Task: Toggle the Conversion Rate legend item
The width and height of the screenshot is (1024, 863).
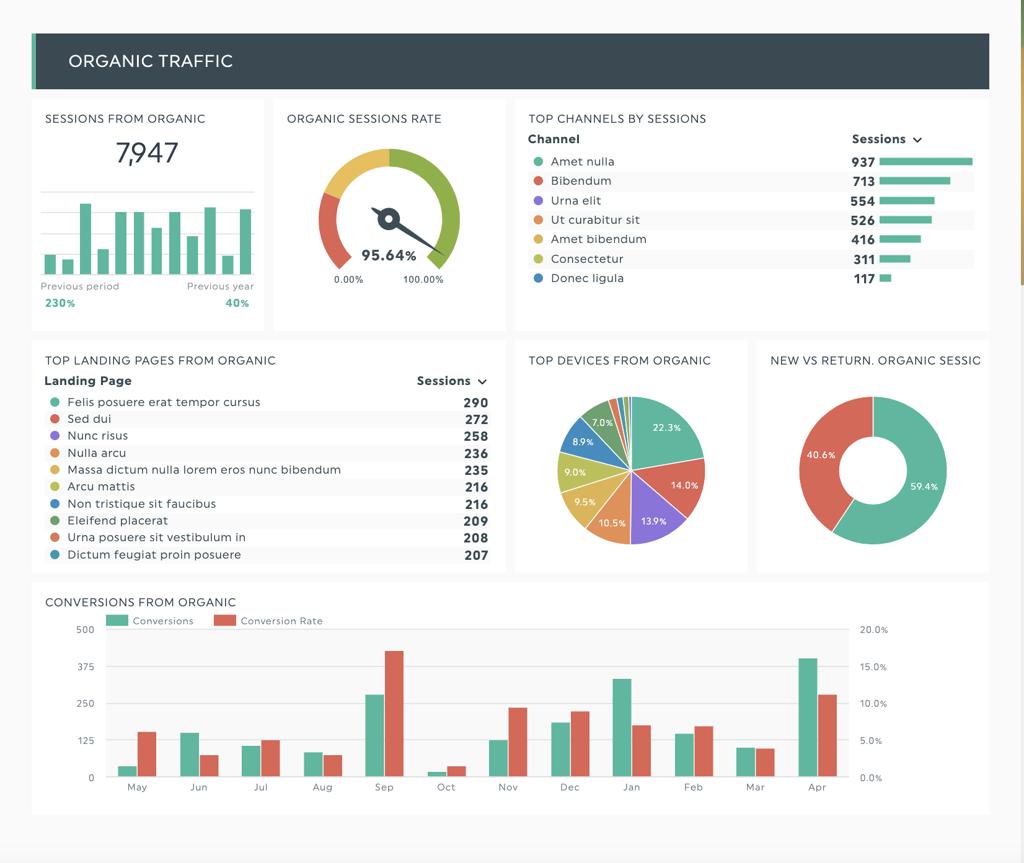Action: [268, 621]
